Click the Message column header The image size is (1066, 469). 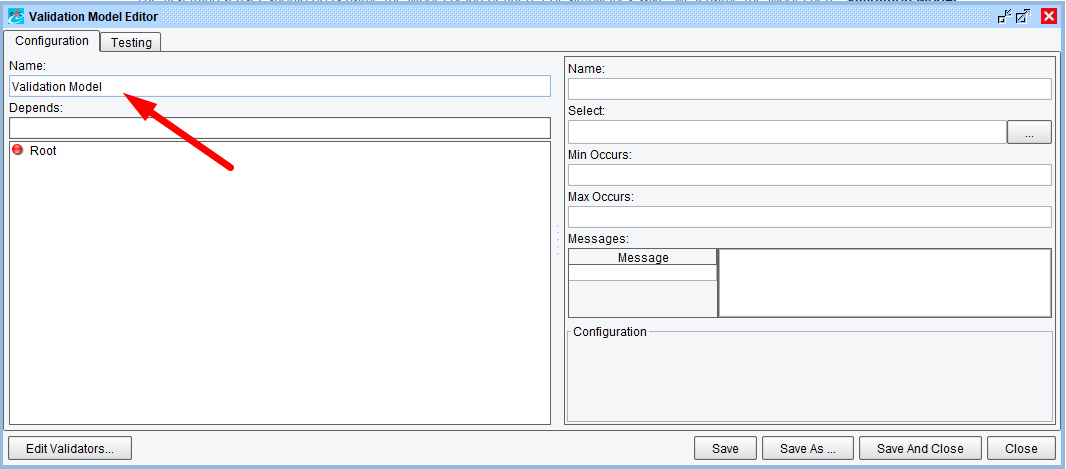point(643,257)
